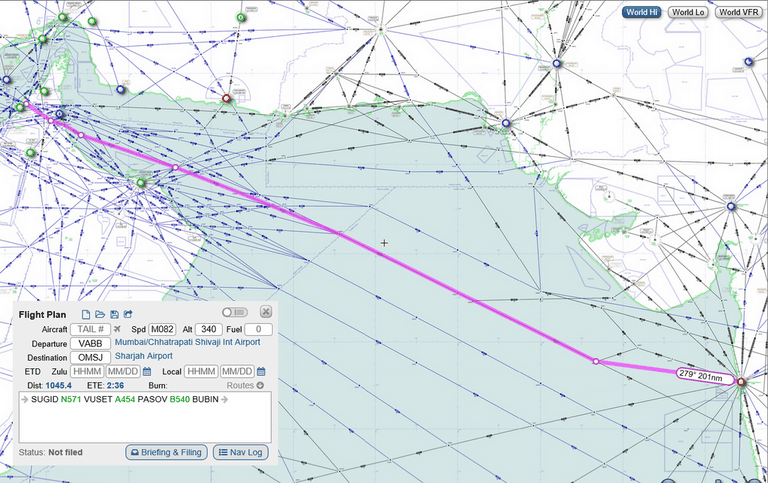Select airway A454 in the route
The width and height of the screenshot is (768, 483).
[x=125, y=399]
